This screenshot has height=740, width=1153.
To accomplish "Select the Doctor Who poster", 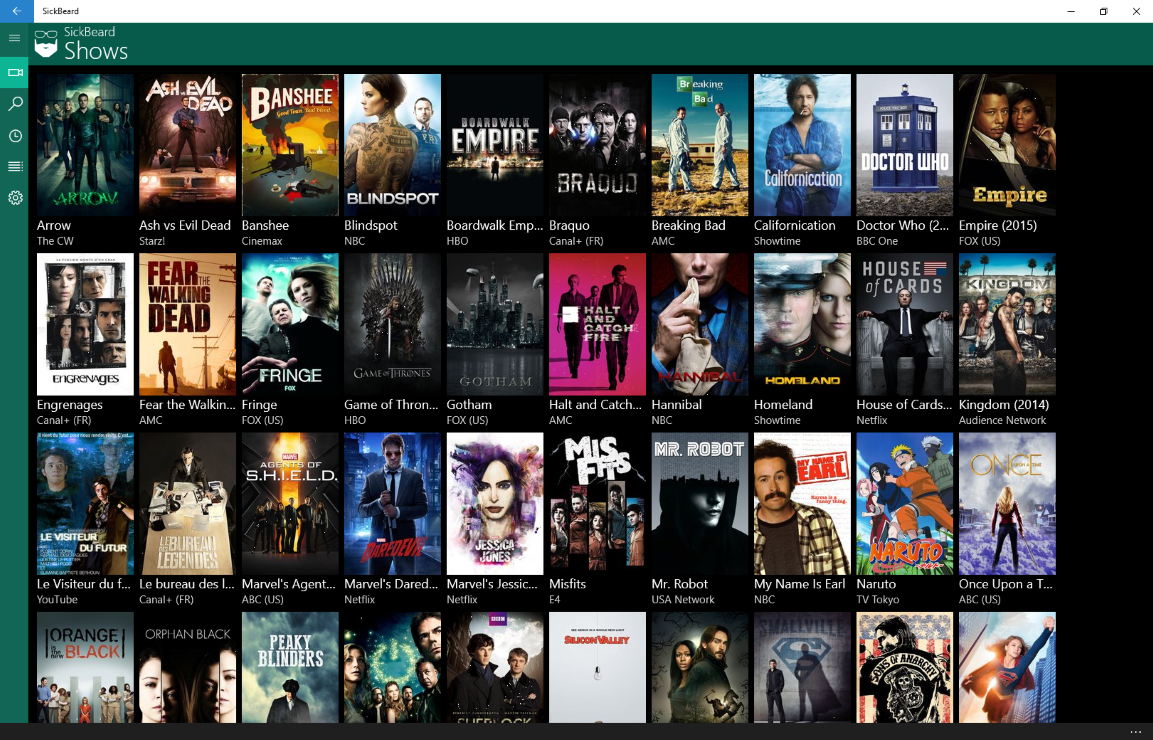I will [904, 145].
